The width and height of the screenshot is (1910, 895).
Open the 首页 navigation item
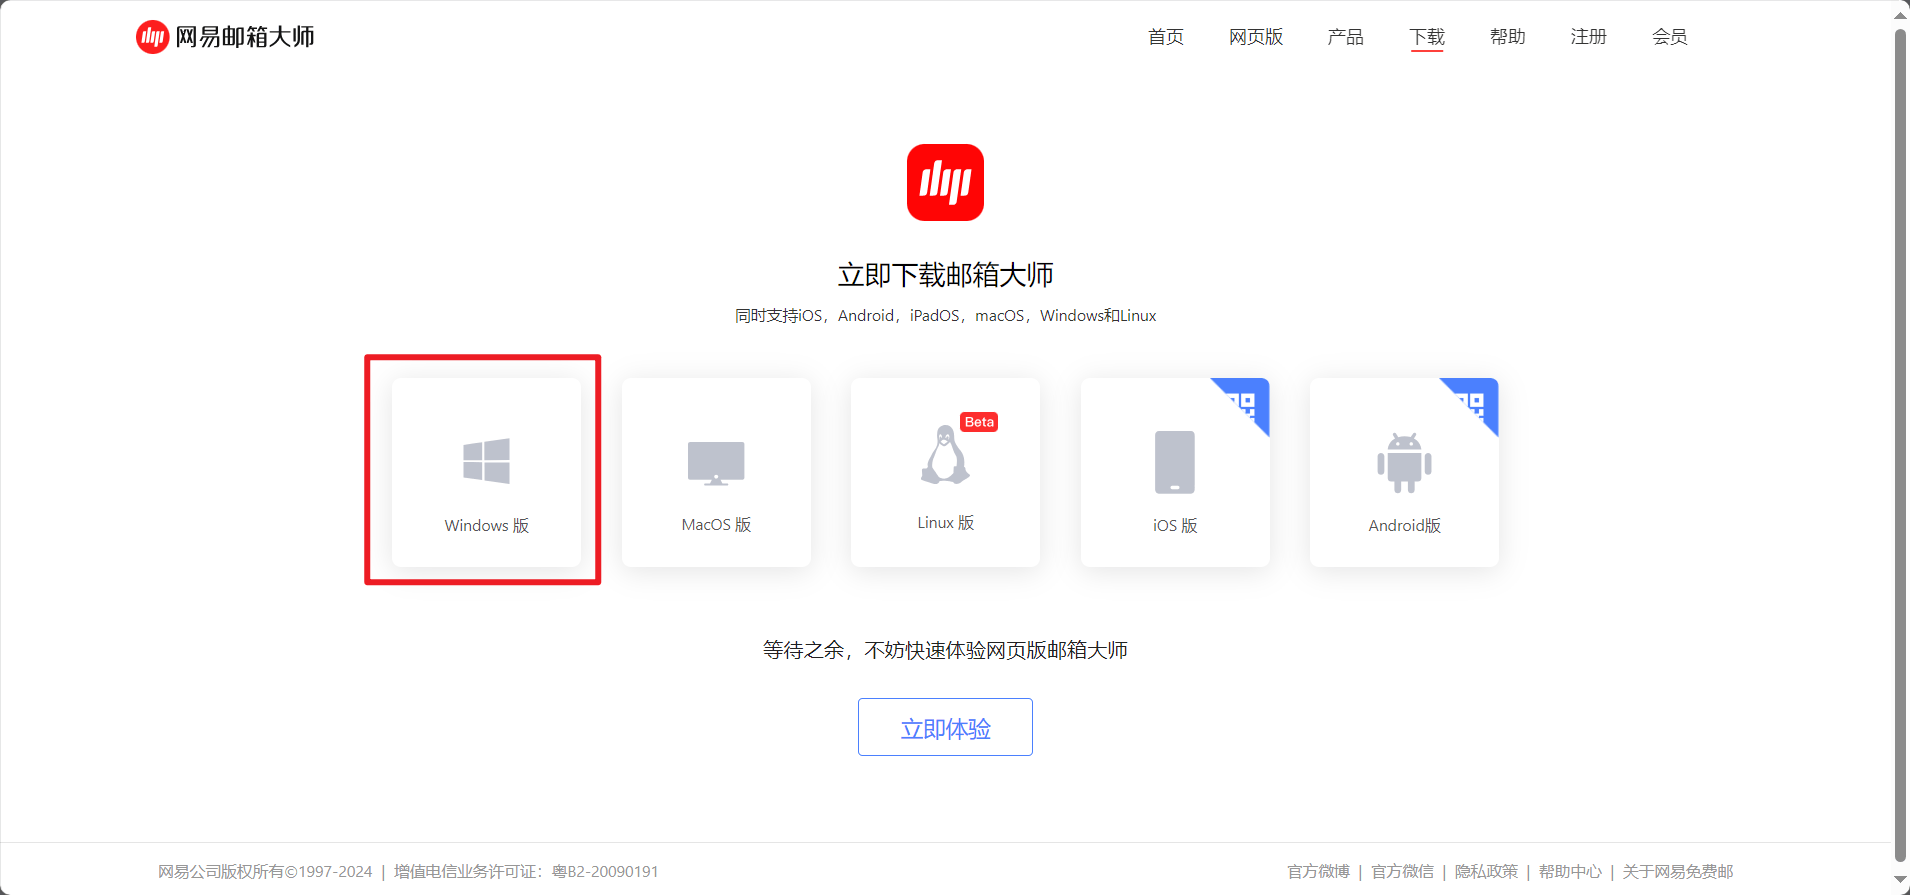(1165, 37)
